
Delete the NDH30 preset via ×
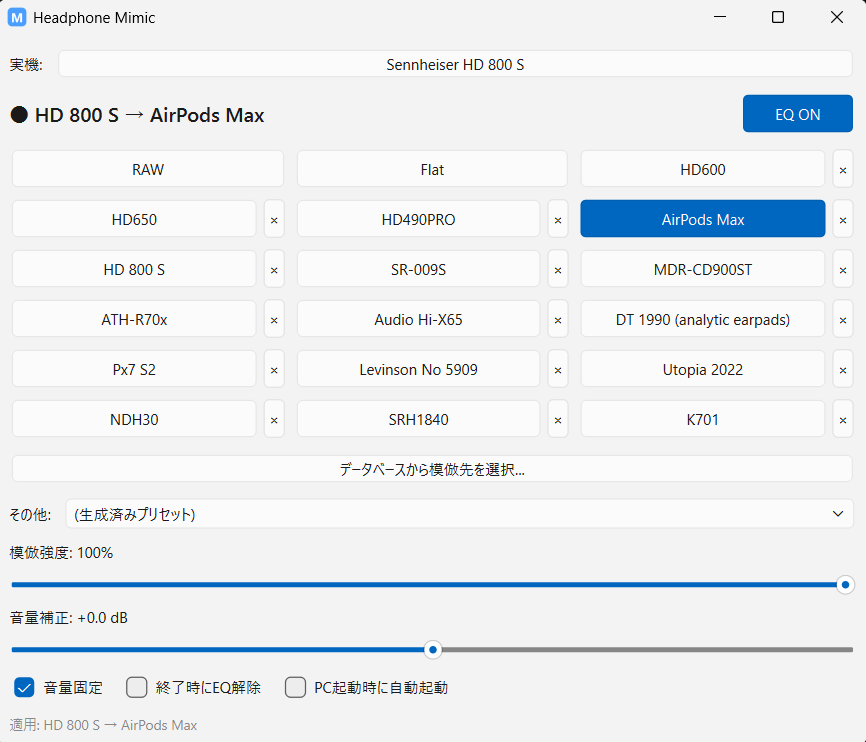point(274,419)
